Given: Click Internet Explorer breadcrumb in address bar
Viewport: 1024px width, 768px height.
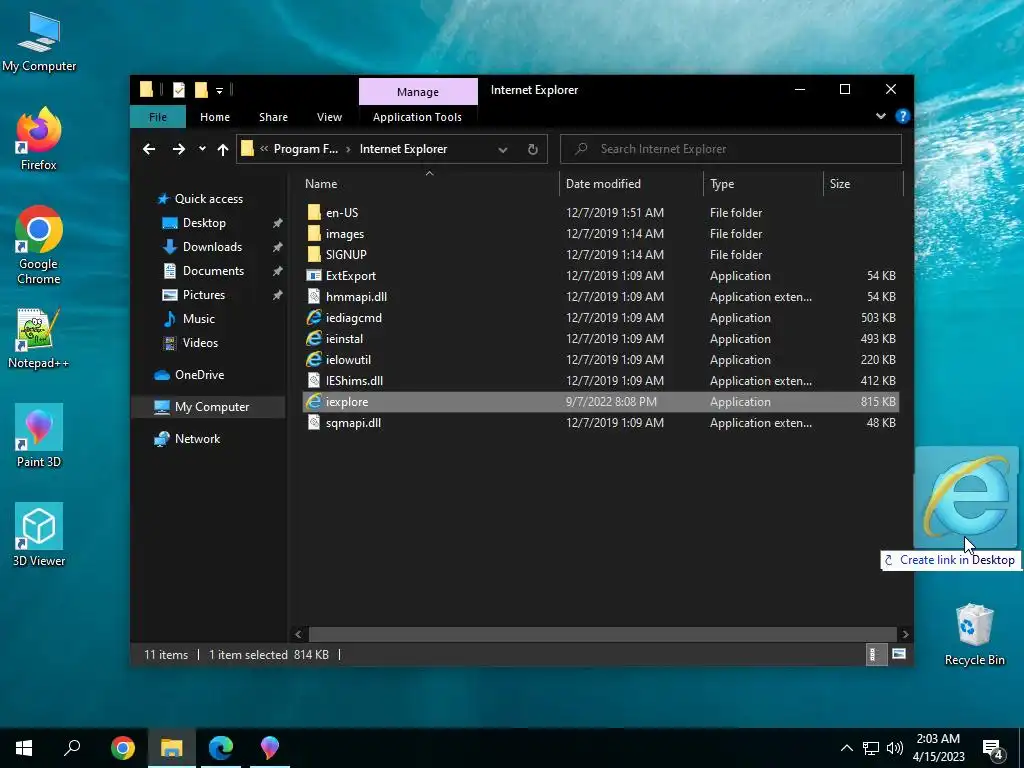Looking at the screenshot, I should pyautogui.click(x=403, y=149).
